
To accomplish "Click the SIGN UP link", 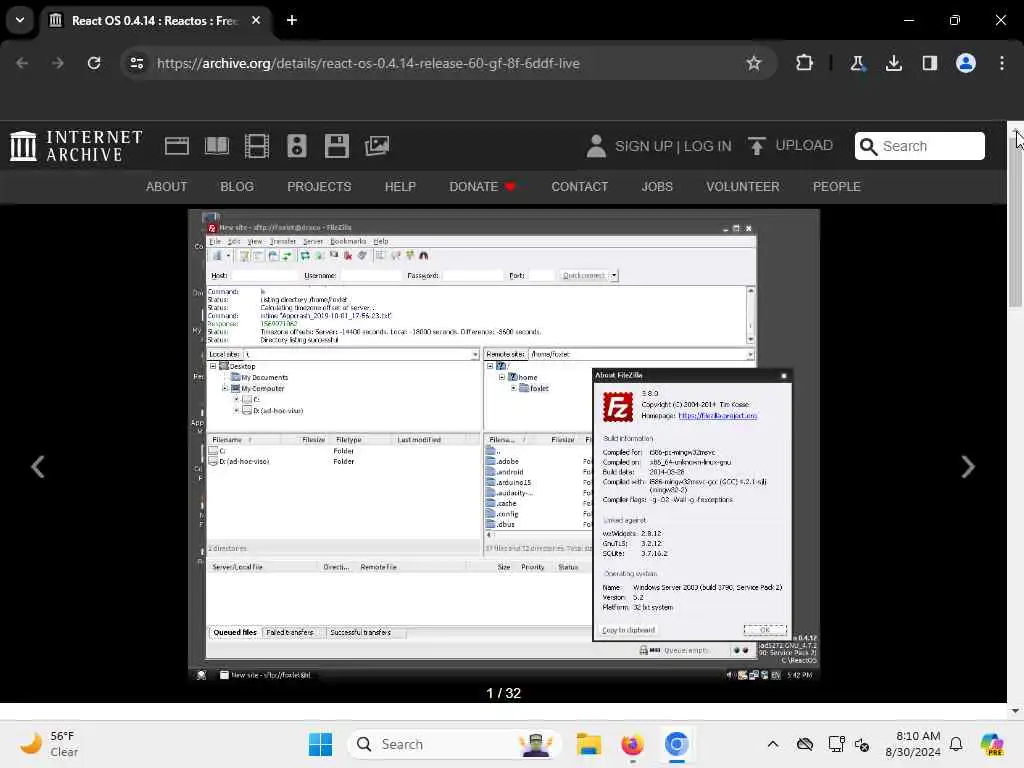I will tap(644, 146).
